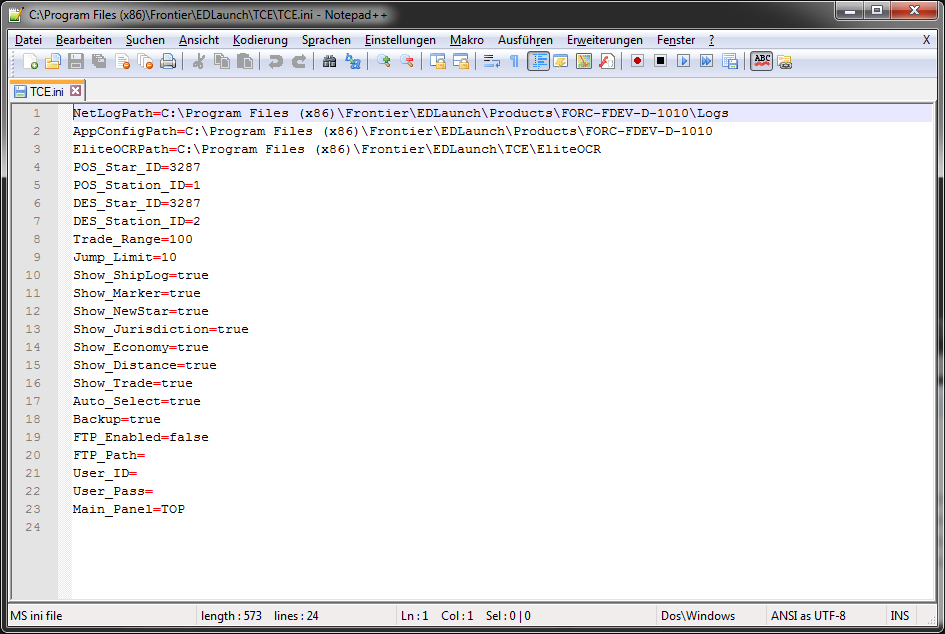Open the Document Map panel icon
The image size is (945, 634).
pyautogui.click(x=584, y=61)
